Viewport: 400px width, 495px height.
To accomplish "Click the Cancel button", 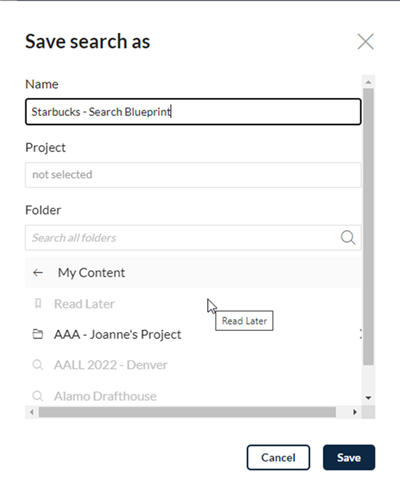I will click(x=278, y=457).
